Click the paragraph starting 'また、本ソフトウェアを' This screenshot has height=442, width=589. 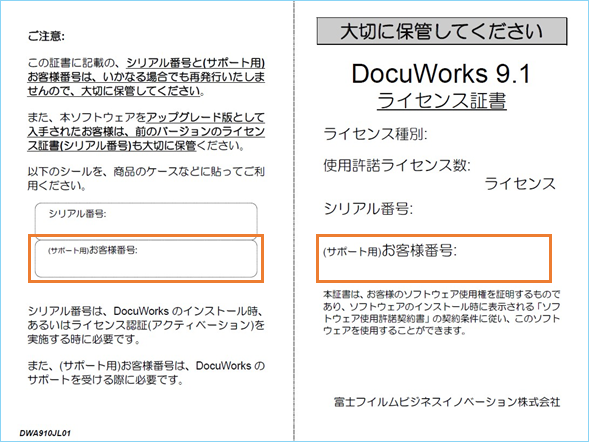146,131
